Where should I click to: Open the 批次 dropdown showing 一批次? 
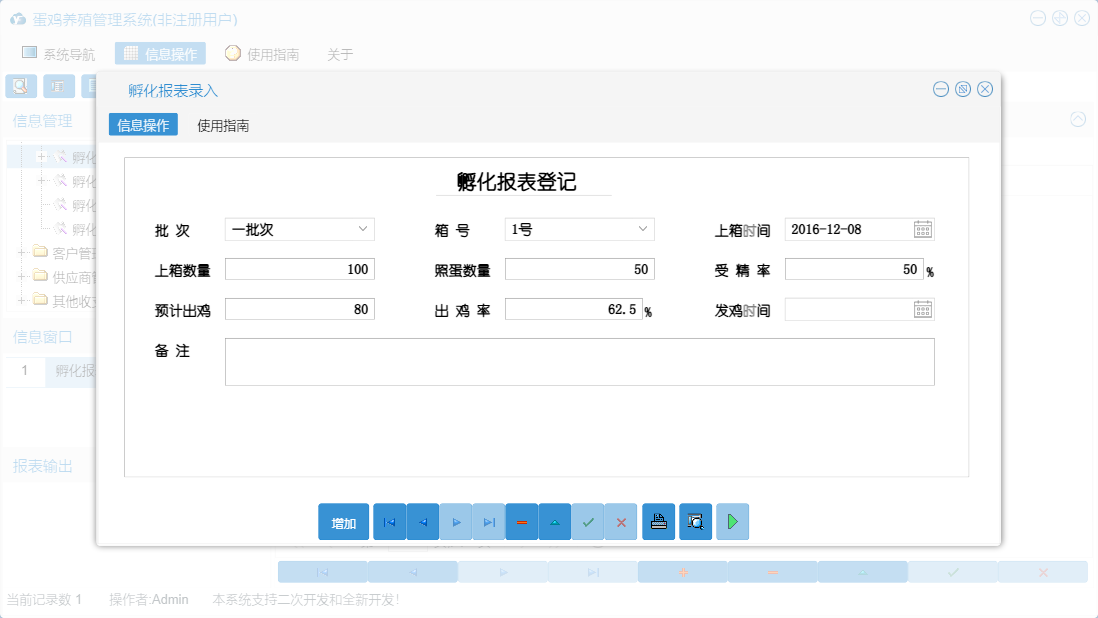[x=363, y=228]
